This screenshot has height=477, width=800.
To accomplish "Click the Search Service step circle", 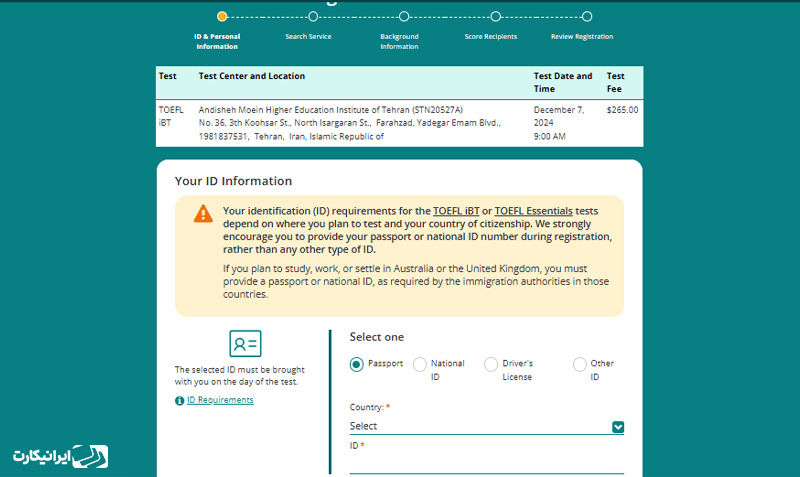I will point(313,16).
